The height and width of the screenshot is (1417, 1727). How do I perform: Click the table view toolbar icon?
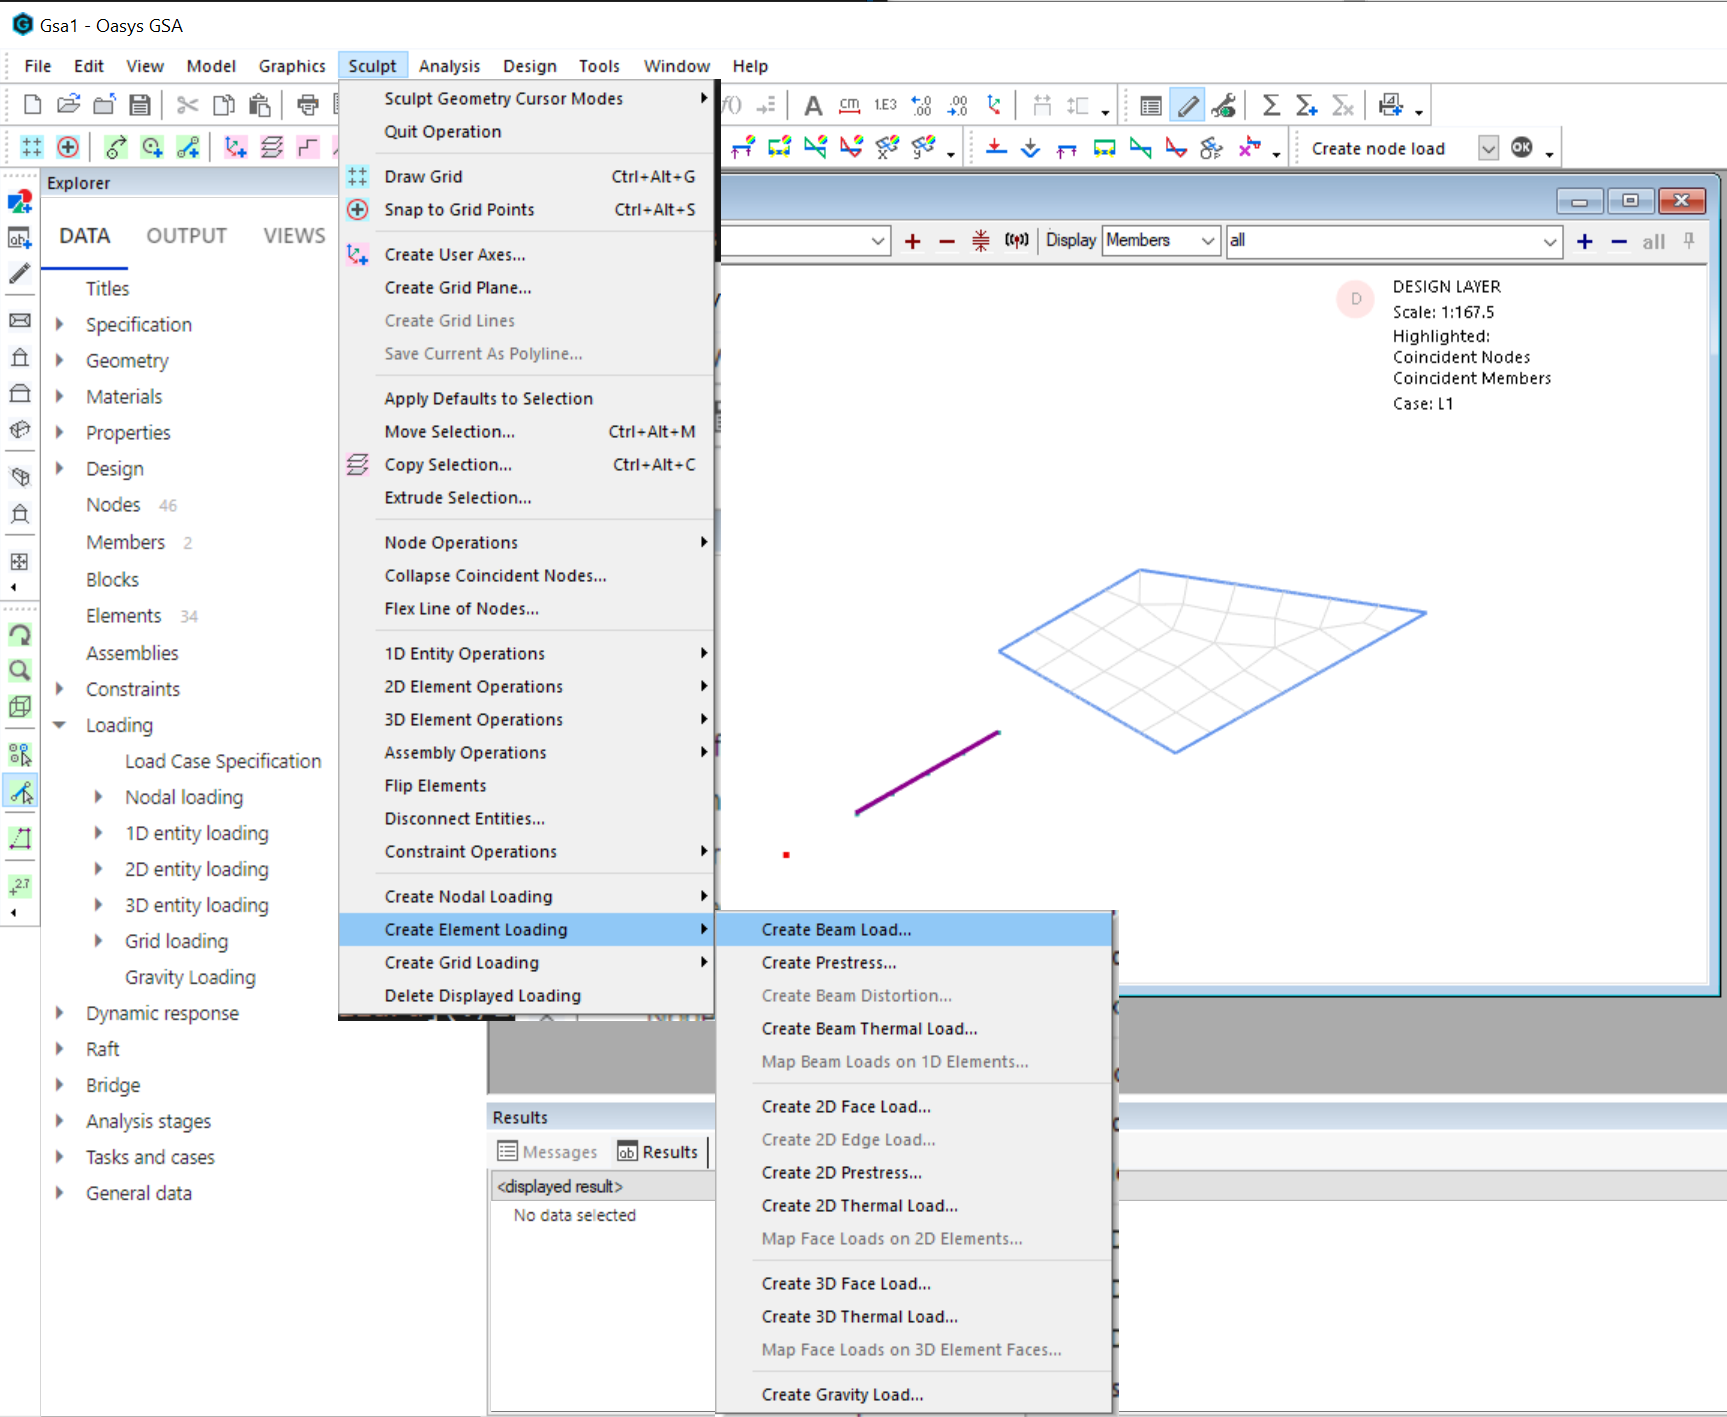[x=1150, y=105]
